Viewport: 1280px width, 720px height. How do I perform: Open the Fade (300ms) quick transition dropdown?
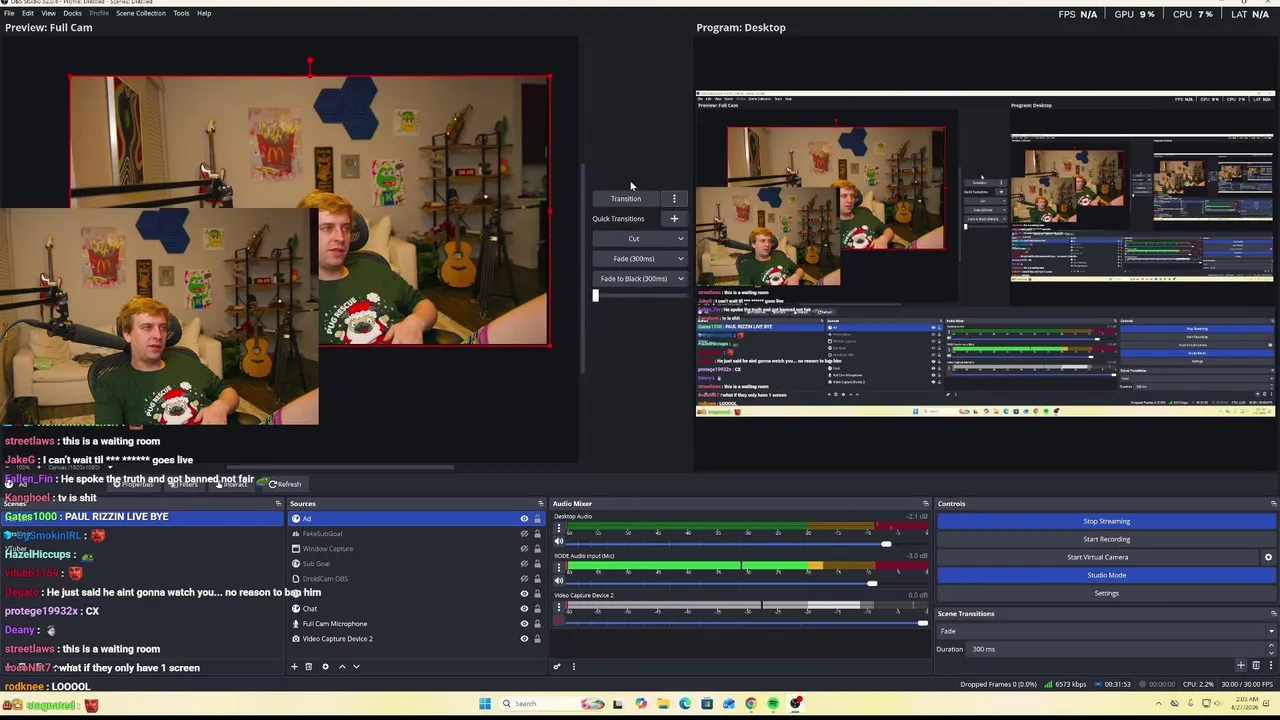click(681, 259)
